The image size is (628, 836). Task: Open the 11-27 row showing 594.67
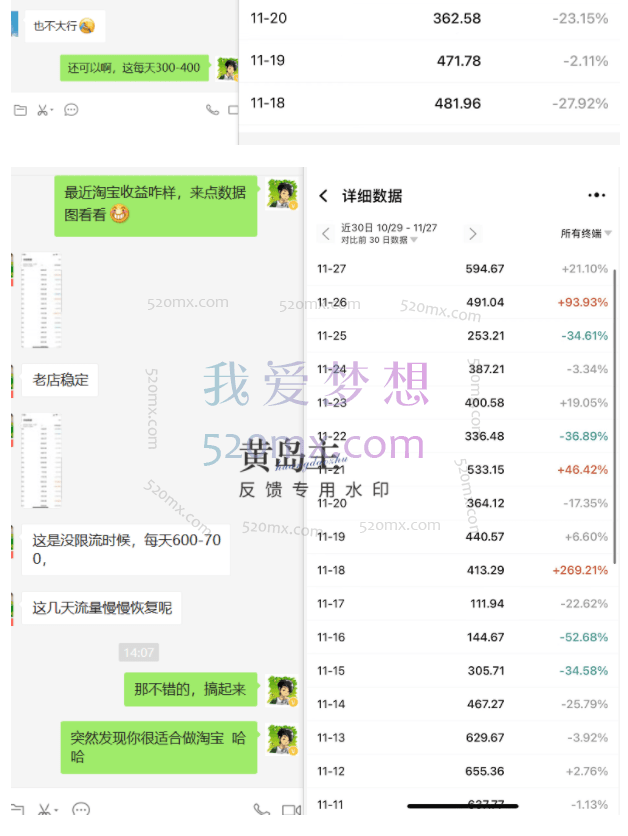point(462,269)
